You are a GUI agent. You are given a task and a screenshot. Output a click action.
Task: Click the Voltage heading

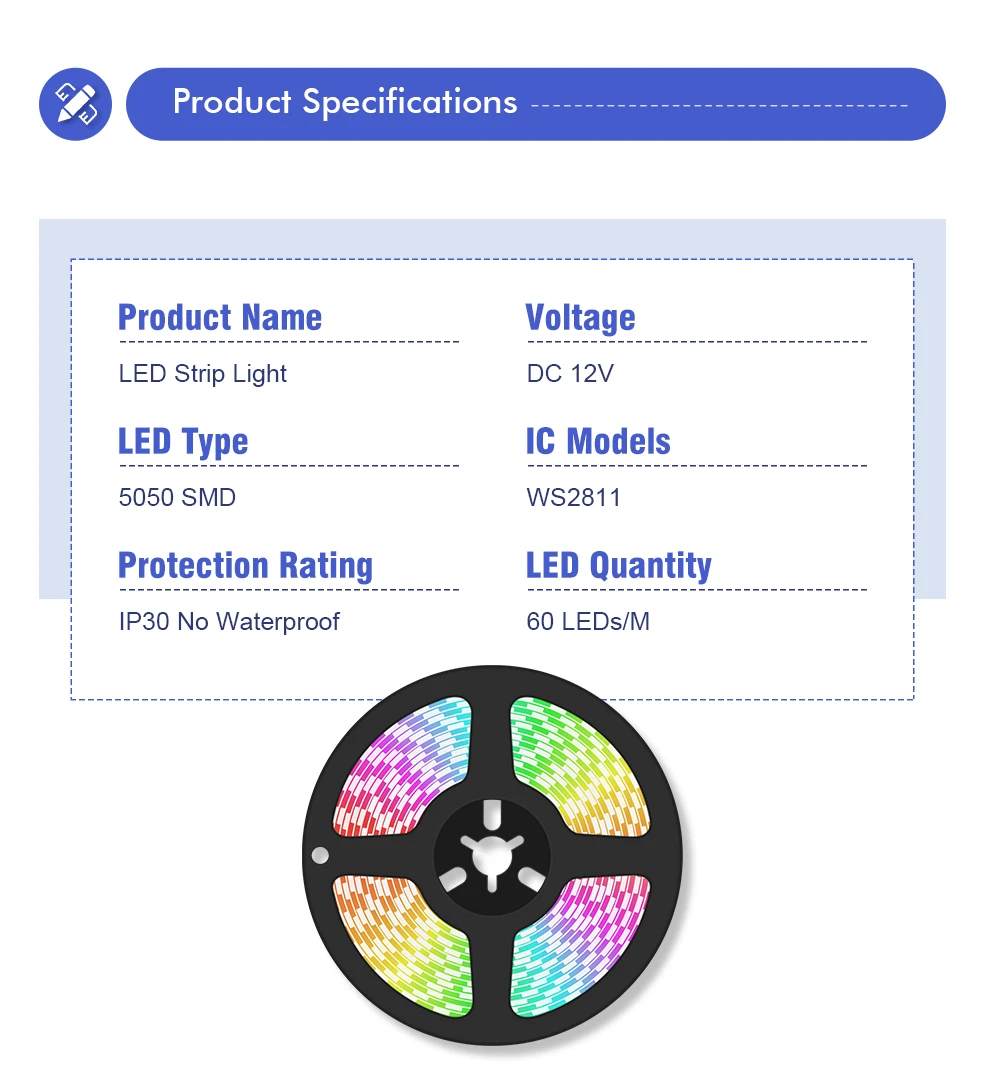coord(580,317)
